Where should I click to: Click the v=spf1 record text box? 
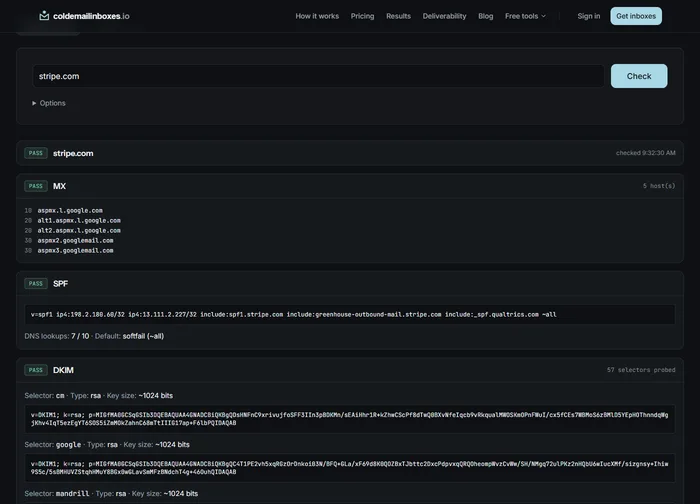coord(350,314)
